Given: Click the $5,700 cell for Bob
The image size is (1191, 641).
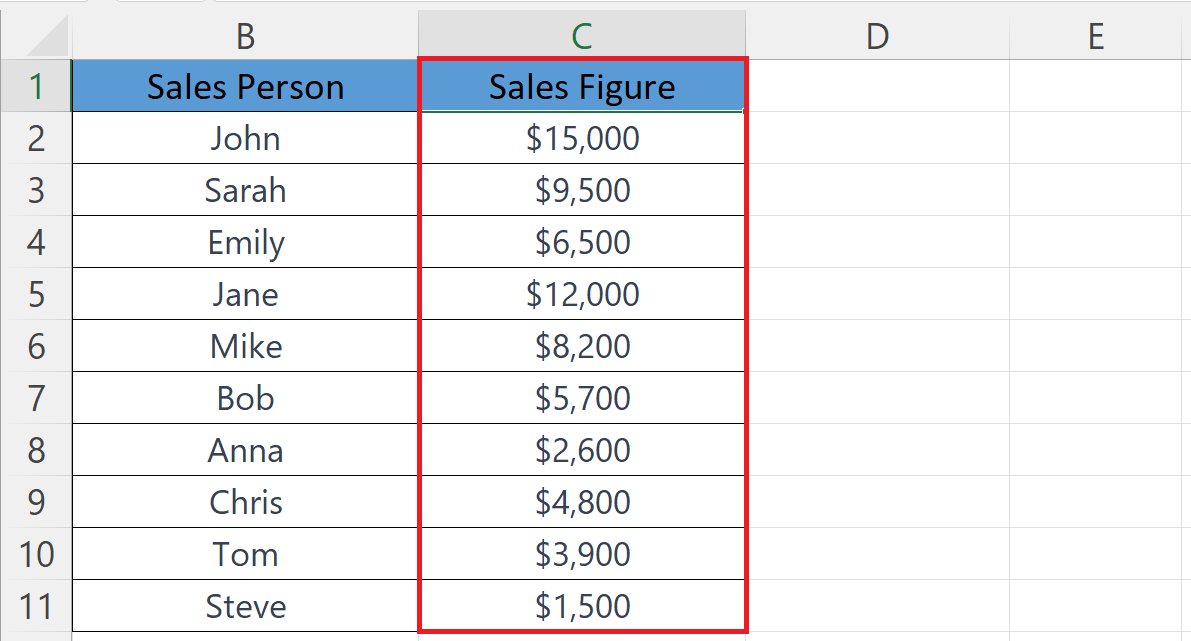Looking at the screenshot, I should [582, 398].
